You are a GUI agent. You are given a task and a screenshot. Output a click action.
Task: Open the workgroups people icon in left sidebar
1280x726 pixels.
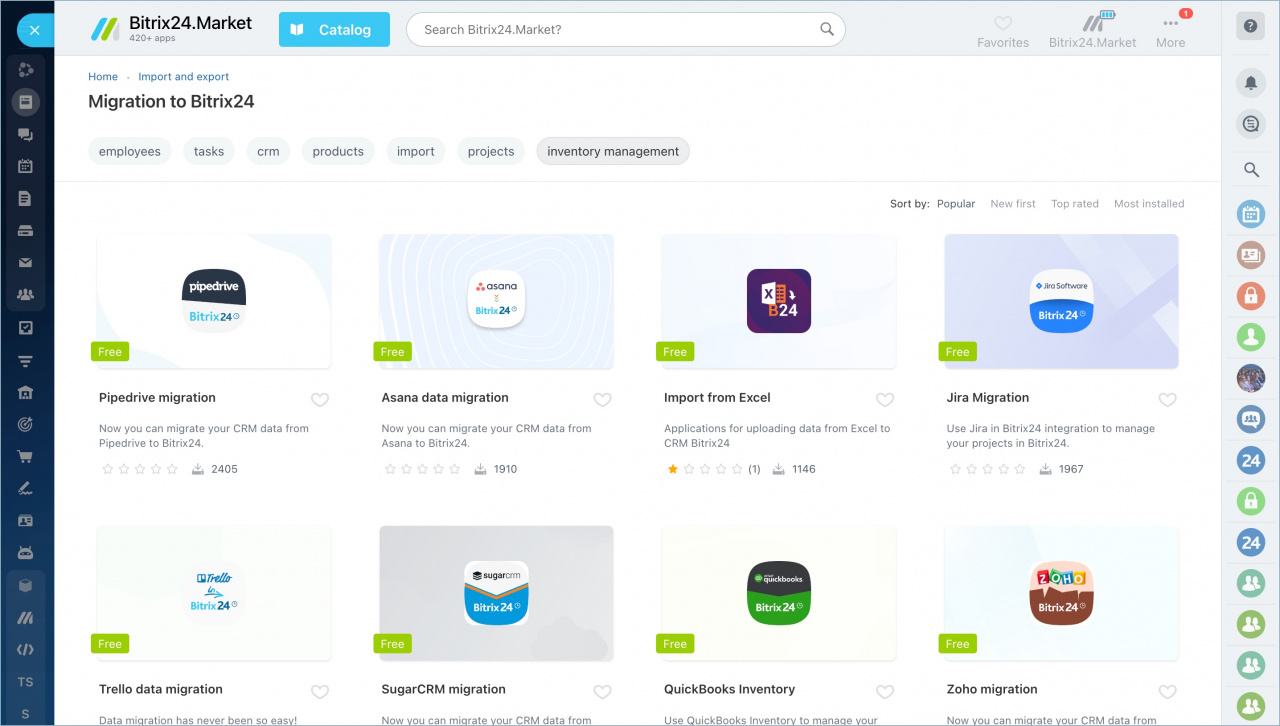(26, 295)
